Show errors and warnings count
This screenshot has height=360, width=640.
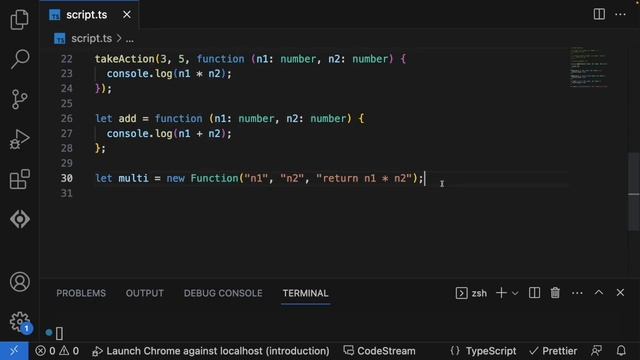tap(57, 351)
